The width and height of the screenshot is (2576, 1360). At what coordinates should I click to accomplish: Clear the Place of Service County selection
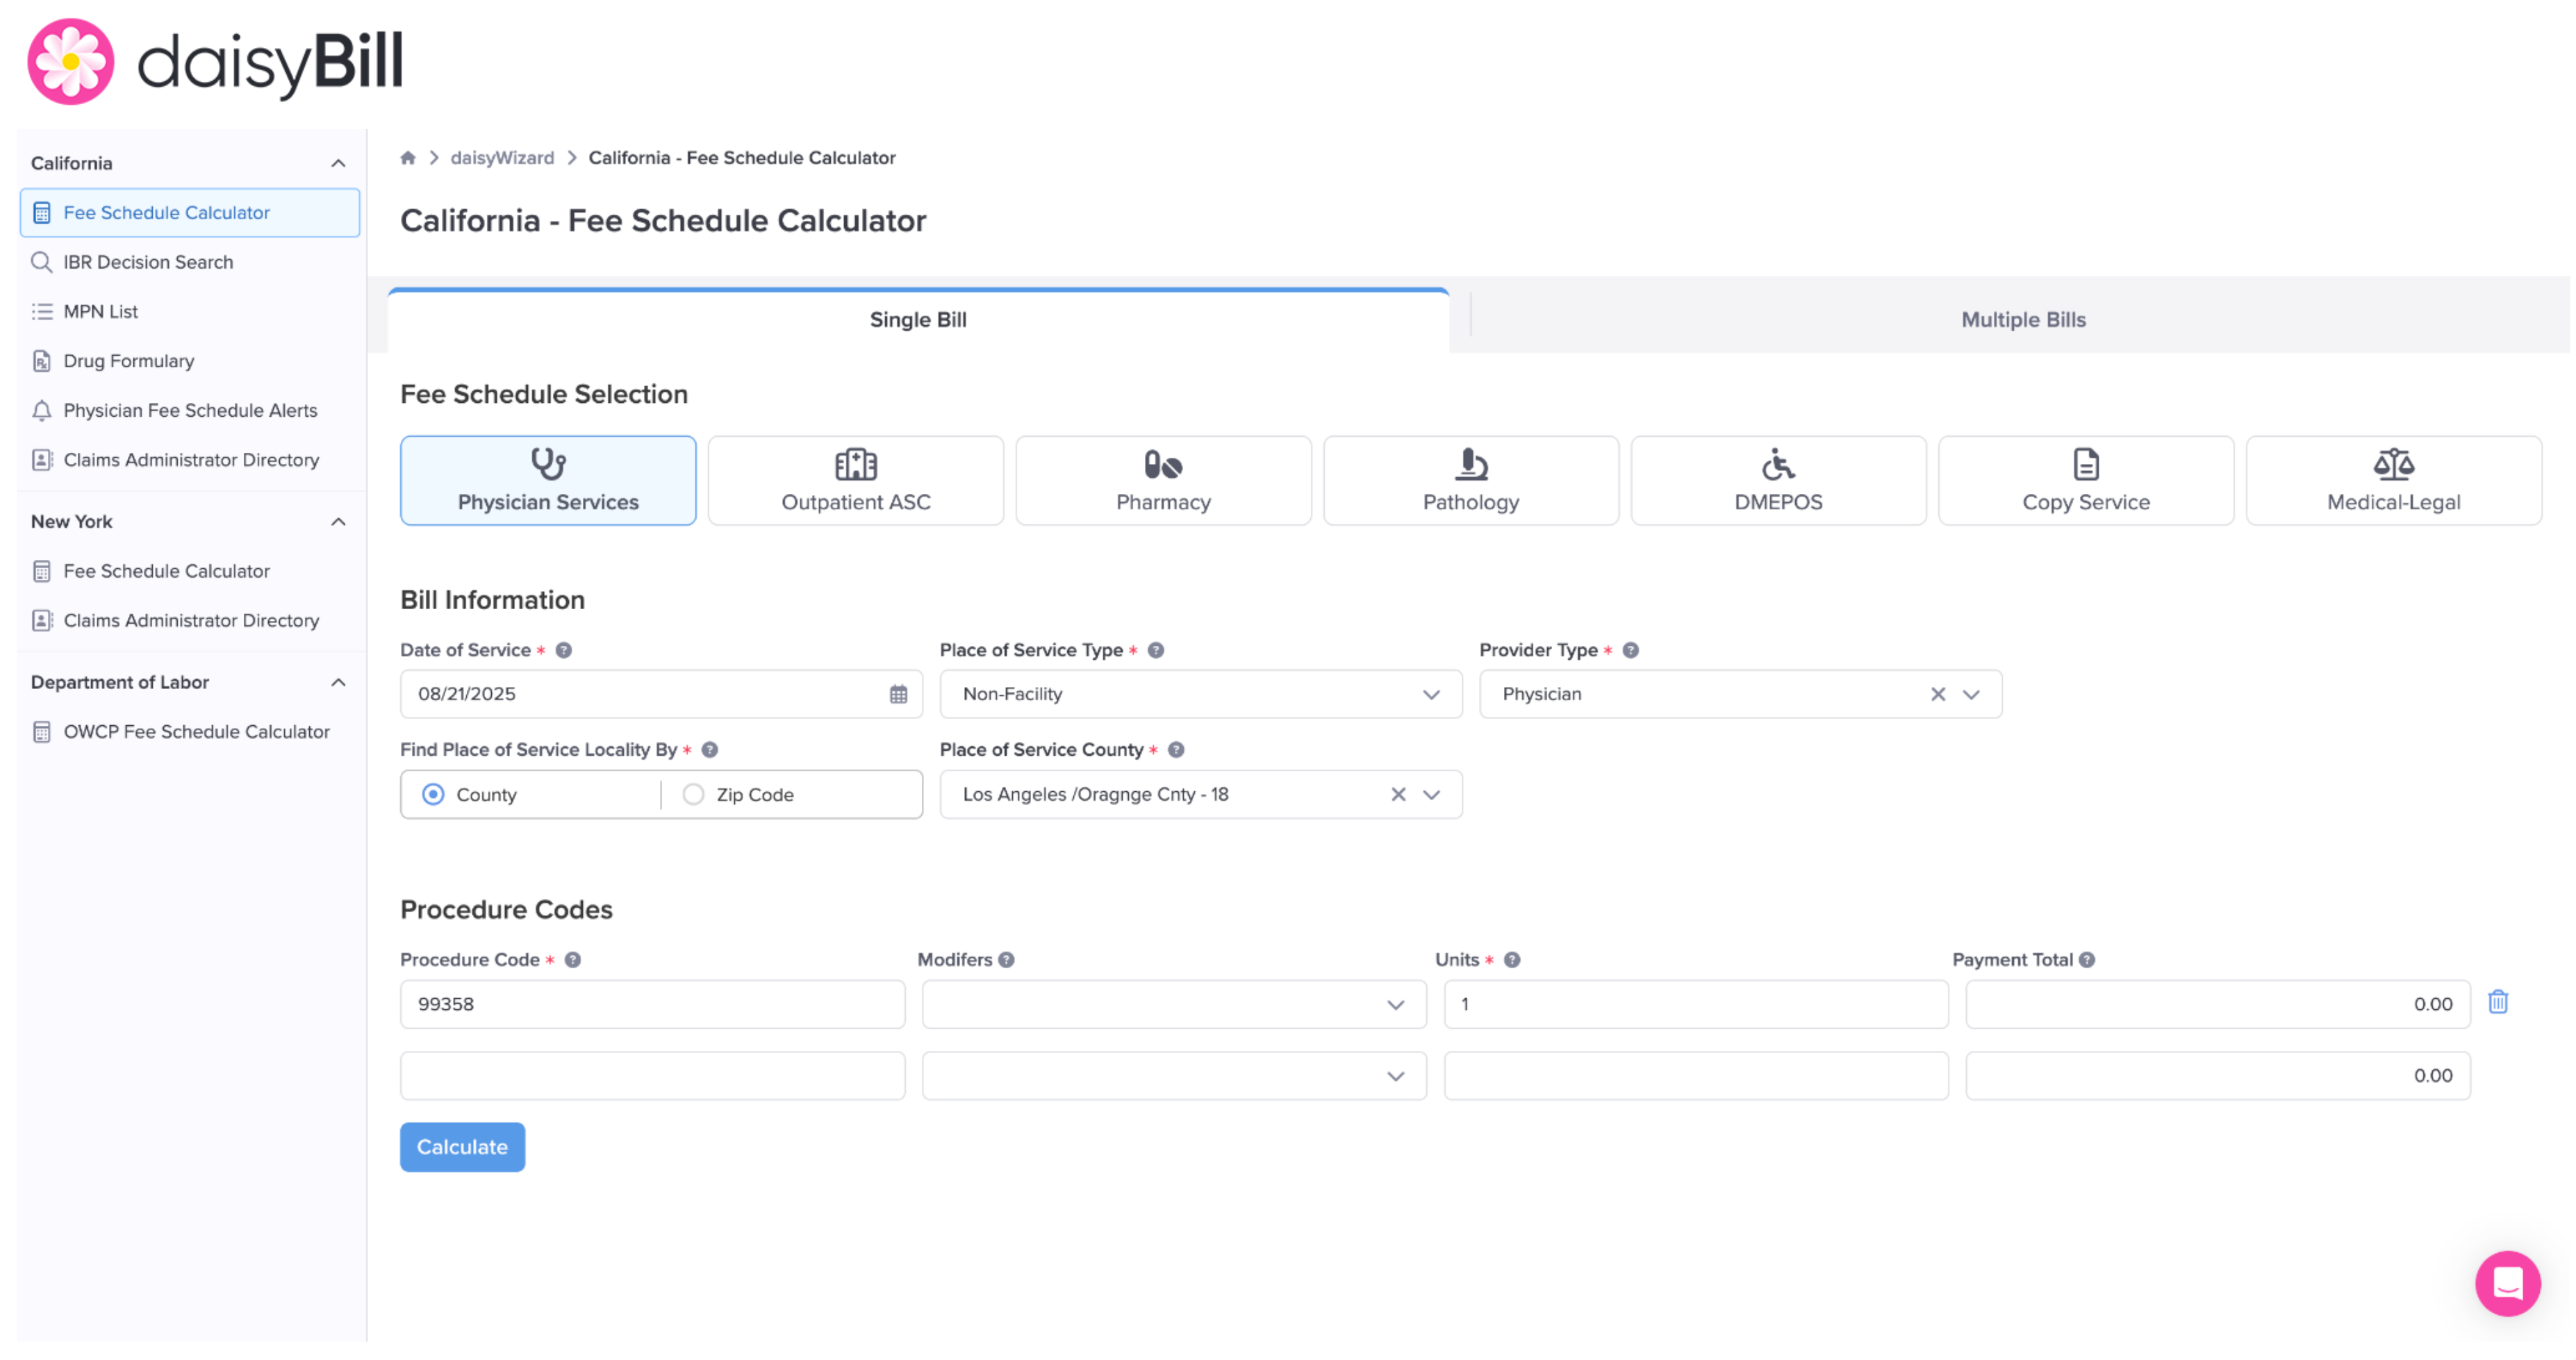[1398, 794]
